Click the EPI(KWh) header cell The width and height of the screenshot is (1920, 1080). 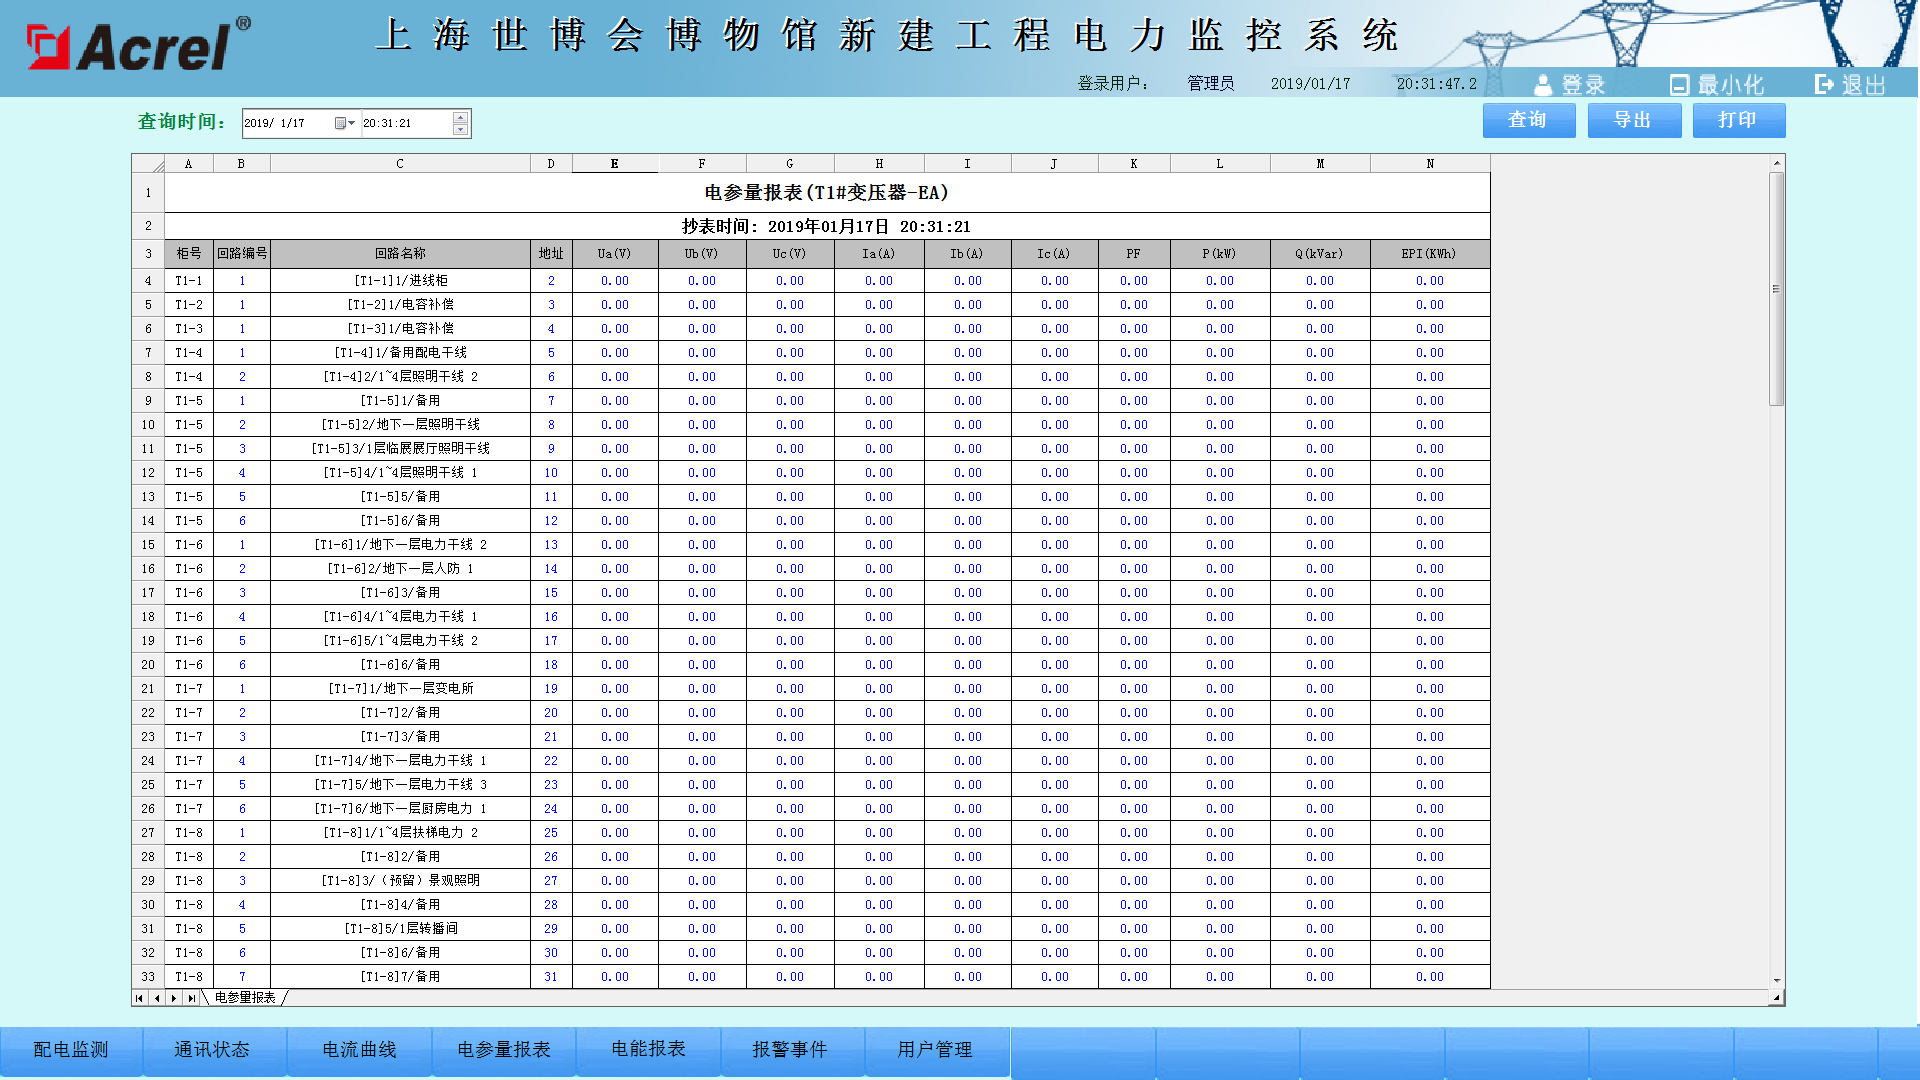point(1430,254)
